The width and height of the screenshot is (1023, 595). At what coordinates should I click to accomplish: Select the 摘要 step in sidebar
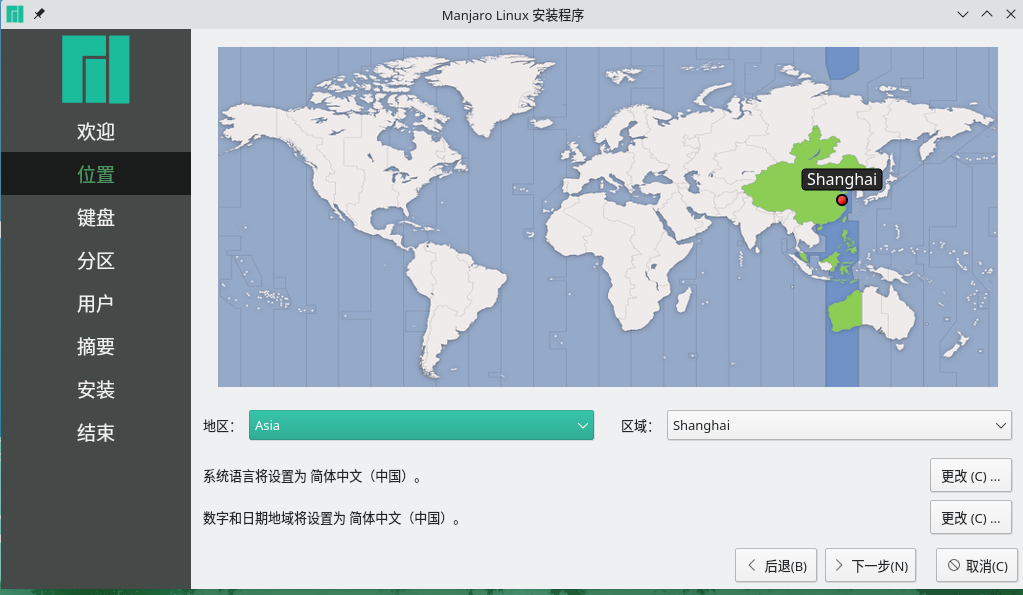point(96,346)
